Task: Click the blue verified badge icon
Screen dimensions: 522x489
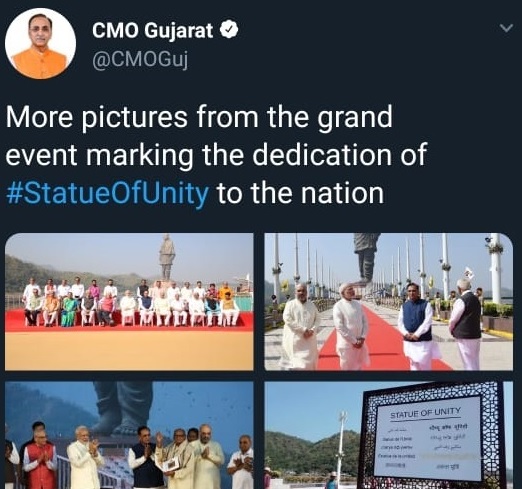Action: coord(229,30)
